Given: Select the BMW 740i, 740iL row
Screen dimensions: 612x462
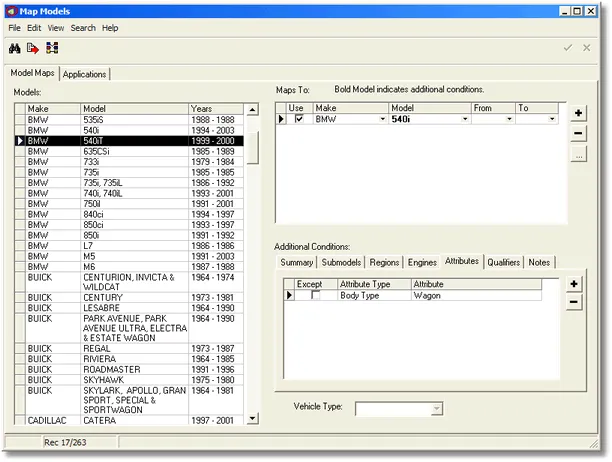Looking at the screenshot, I should pos(129,194).
